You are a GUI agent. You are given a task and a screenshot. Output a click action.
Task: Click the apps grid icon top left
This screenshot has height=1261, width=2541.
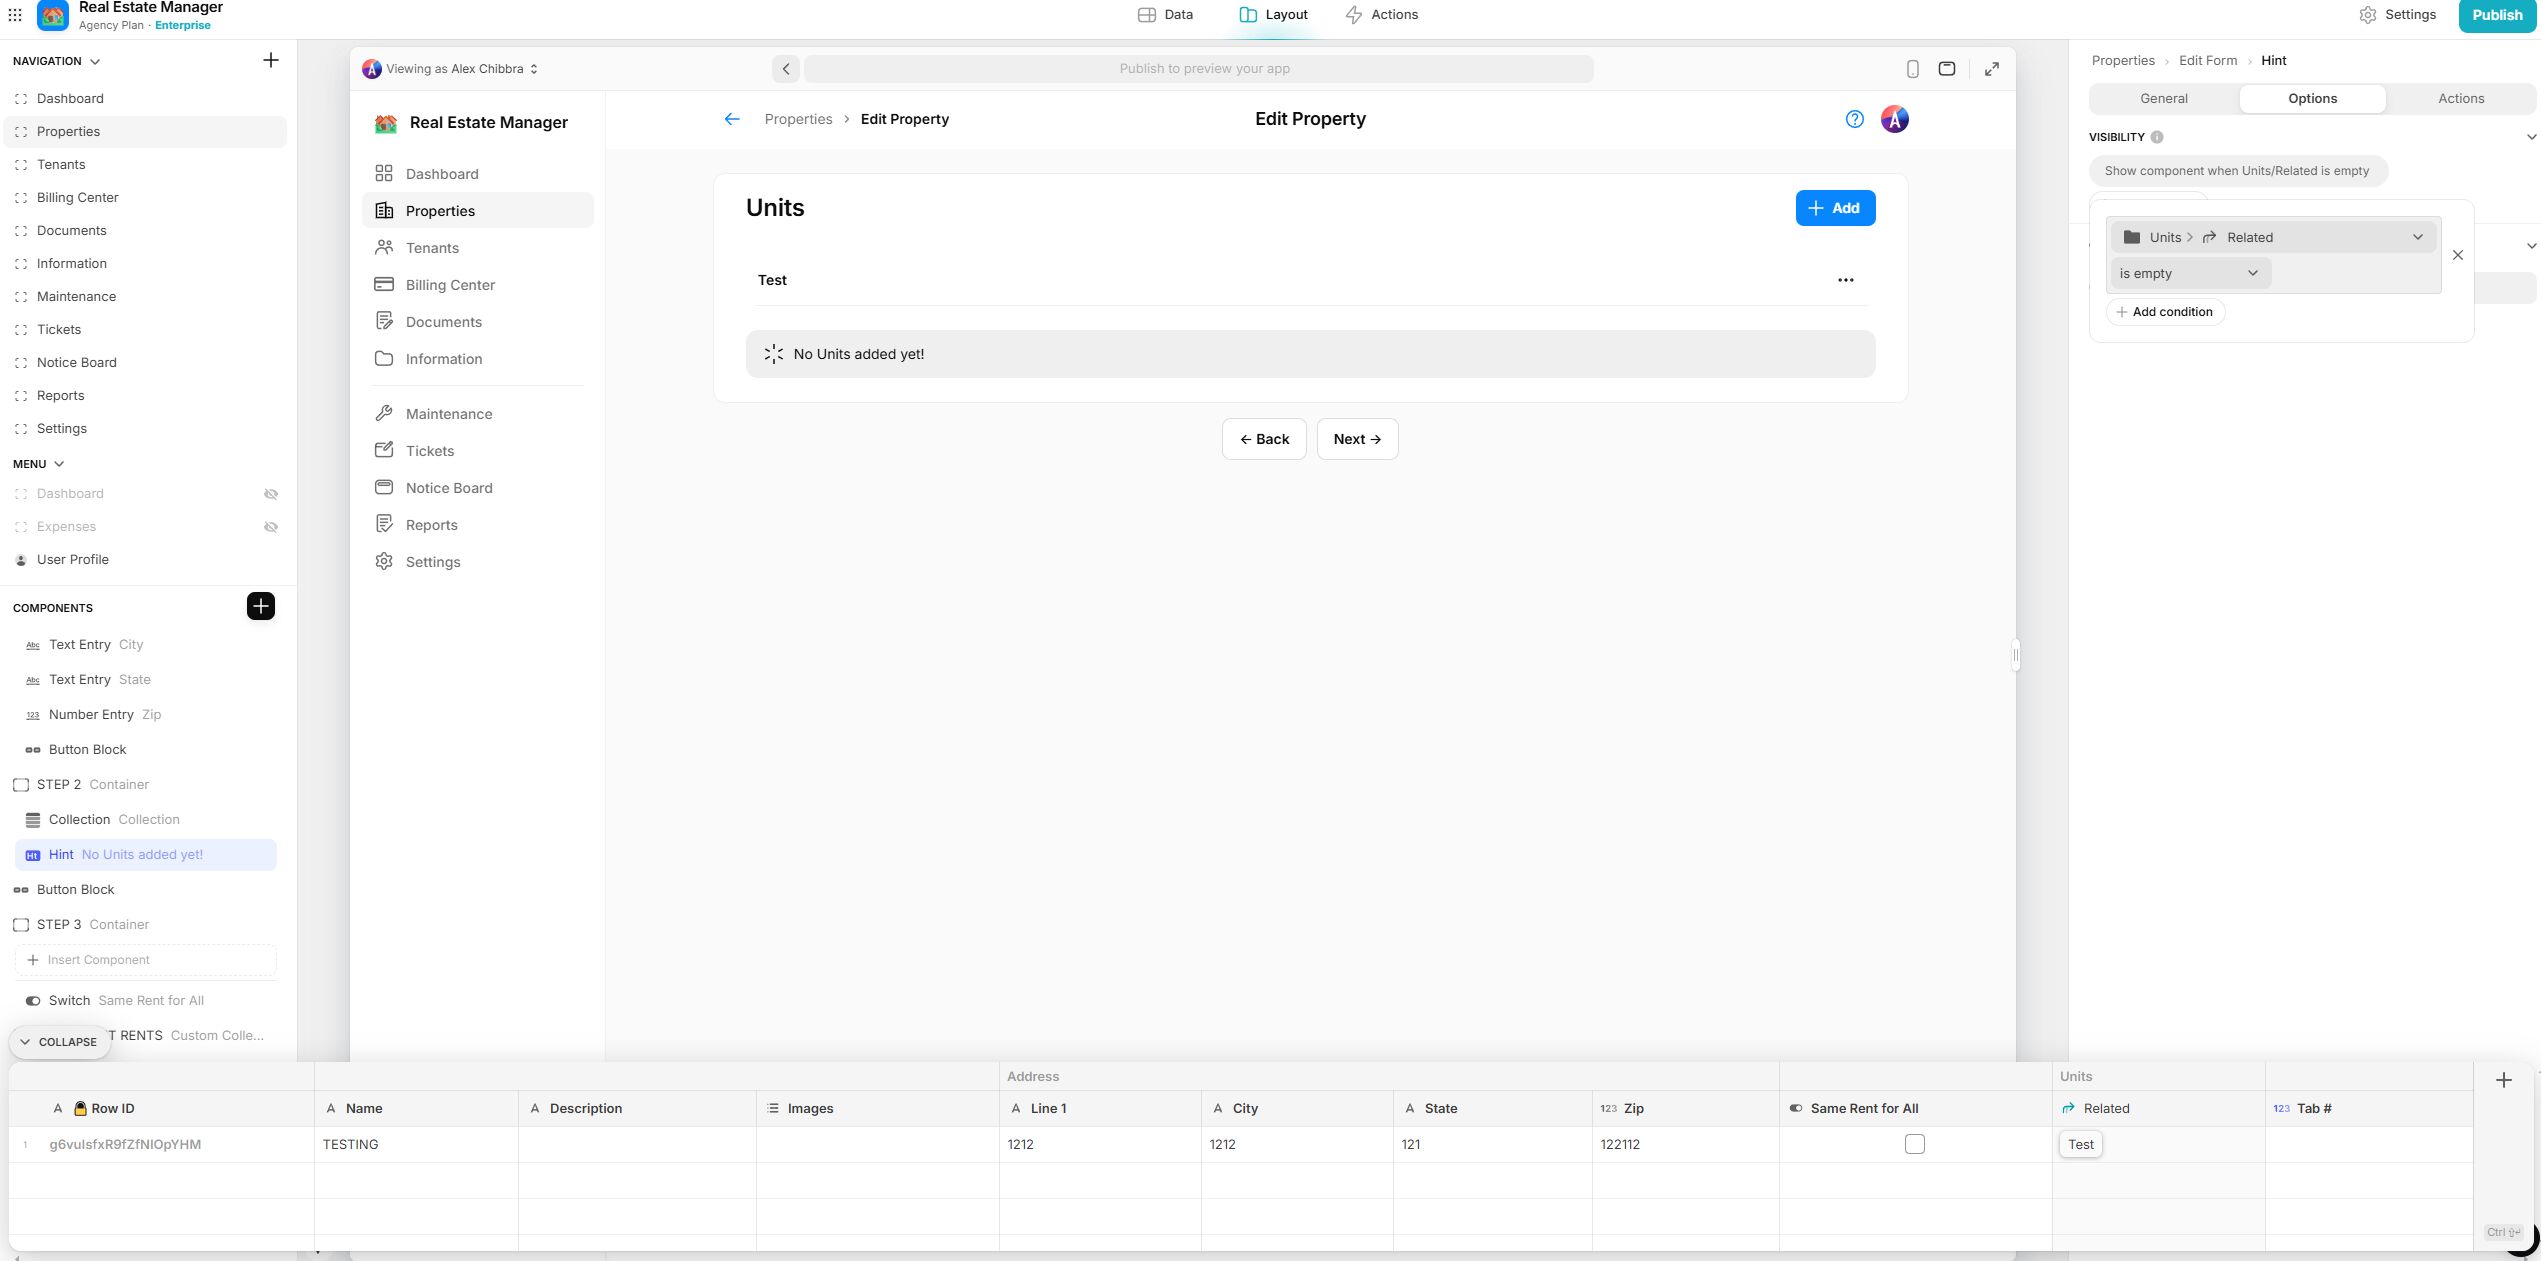pos(15,15)
